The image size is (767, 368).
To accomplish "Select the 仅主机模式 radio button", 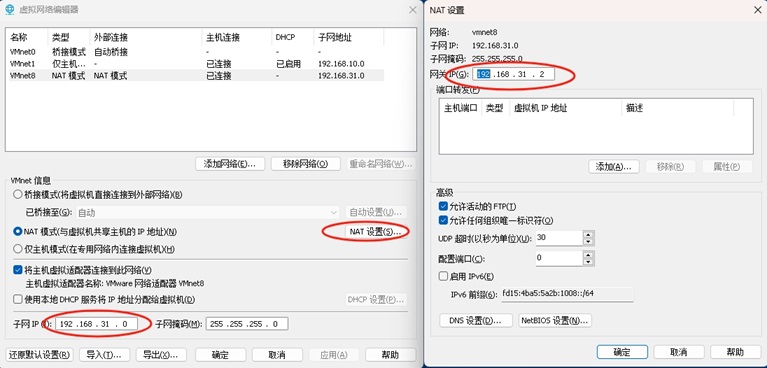I will [x=18, y=249].
